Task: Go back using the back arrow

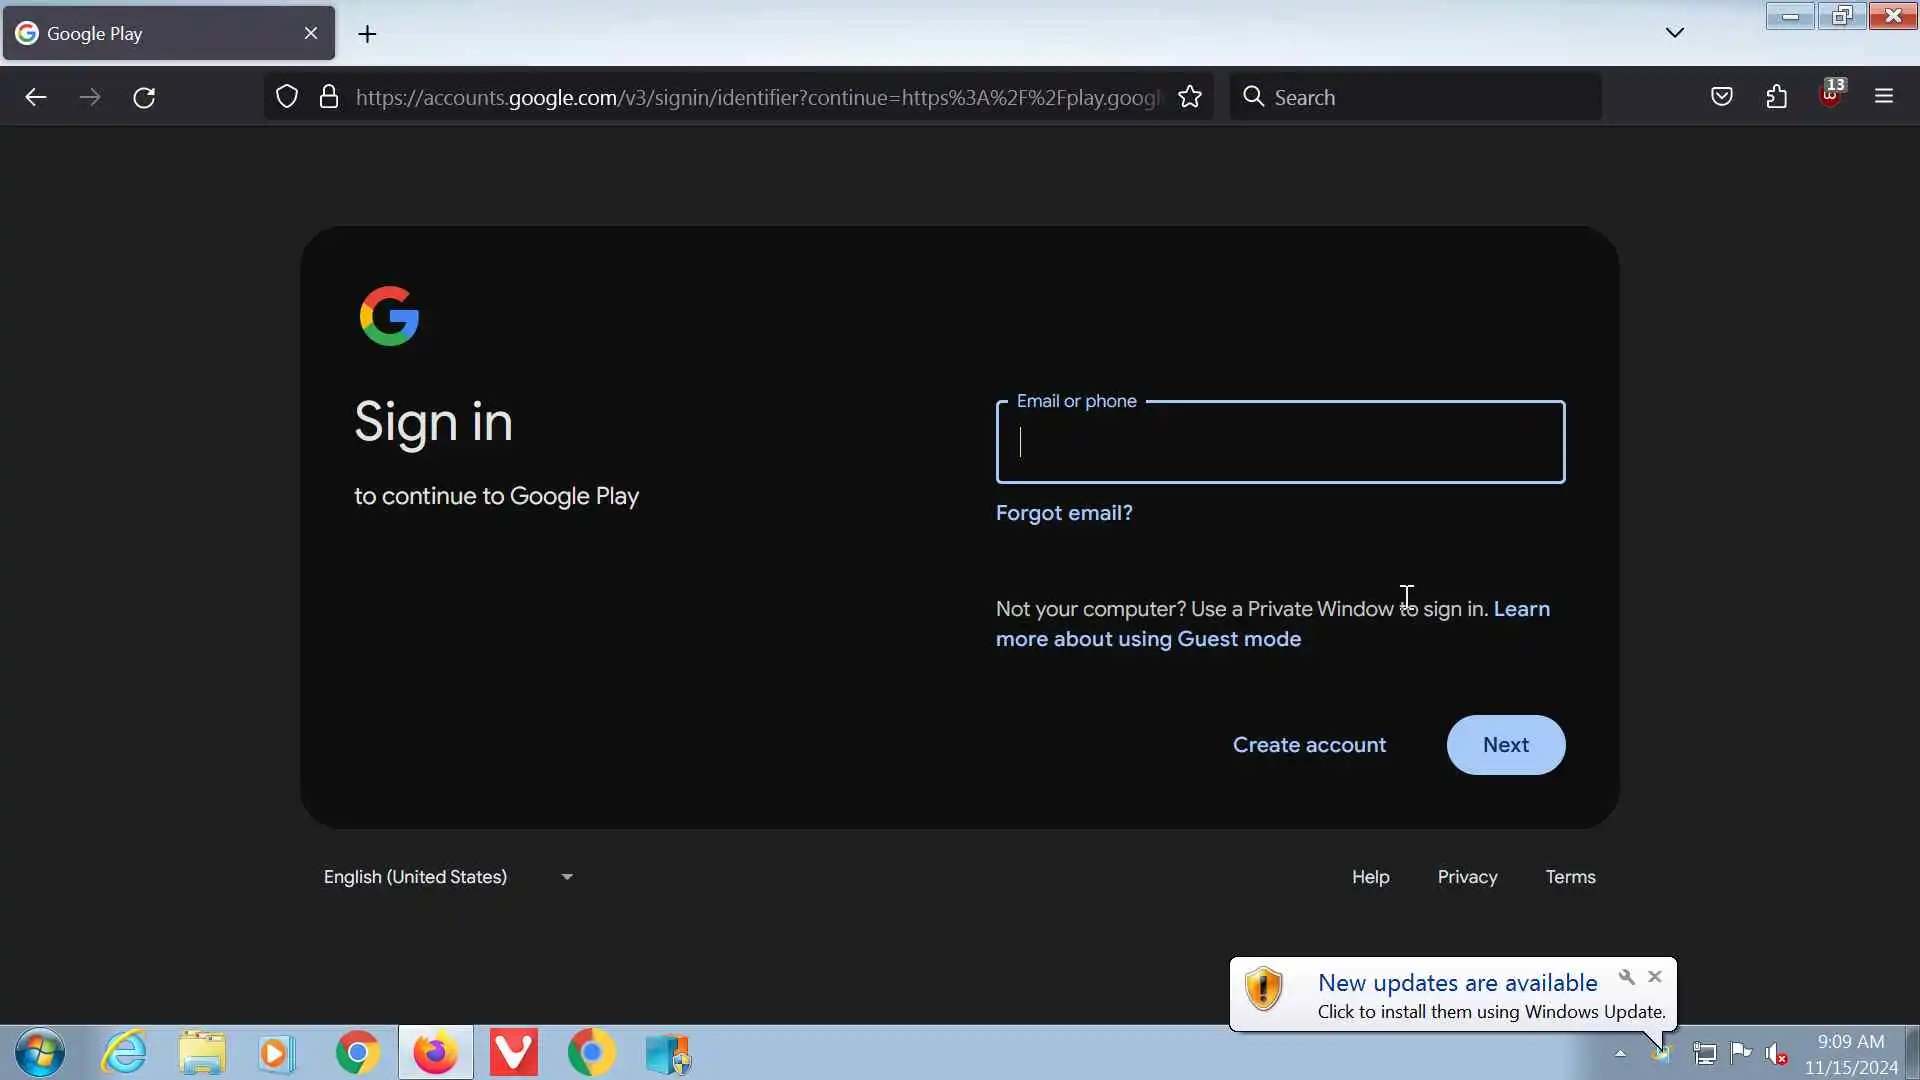Action: pos(36,97)
